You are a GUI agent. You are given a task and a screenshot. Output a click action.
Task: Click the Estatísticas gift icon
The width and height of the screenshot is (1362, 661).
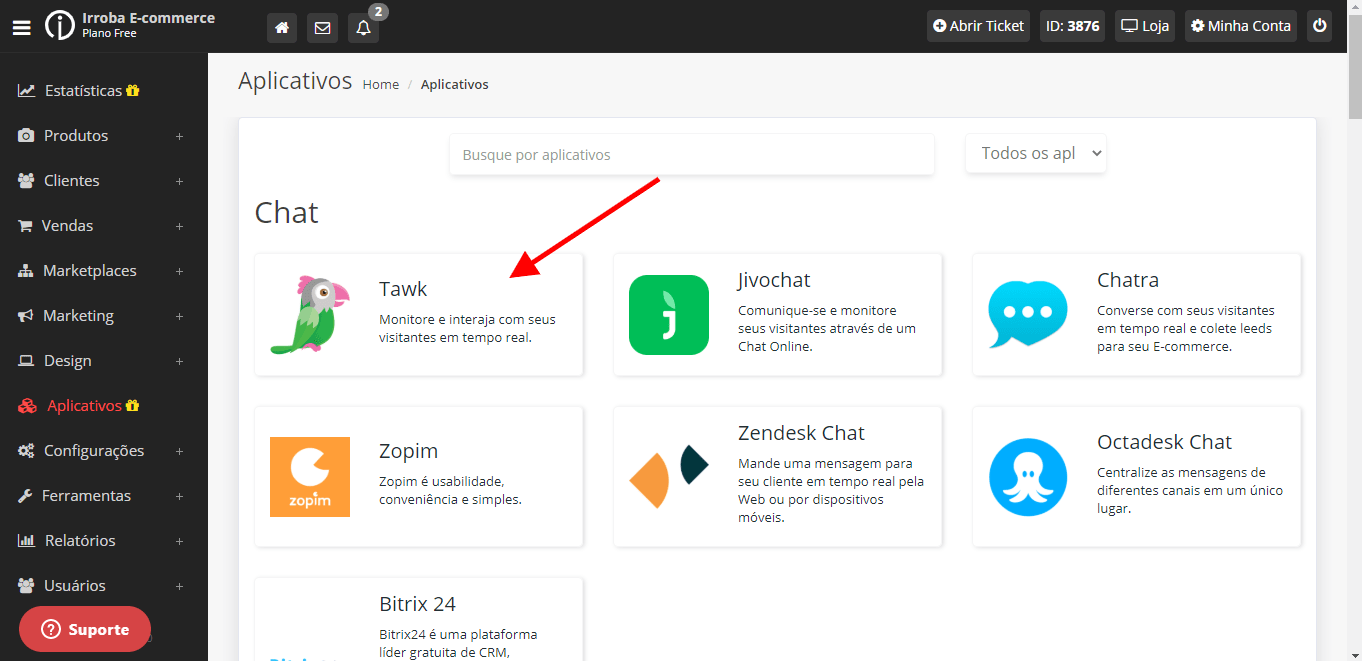click(x=133, y=91)
